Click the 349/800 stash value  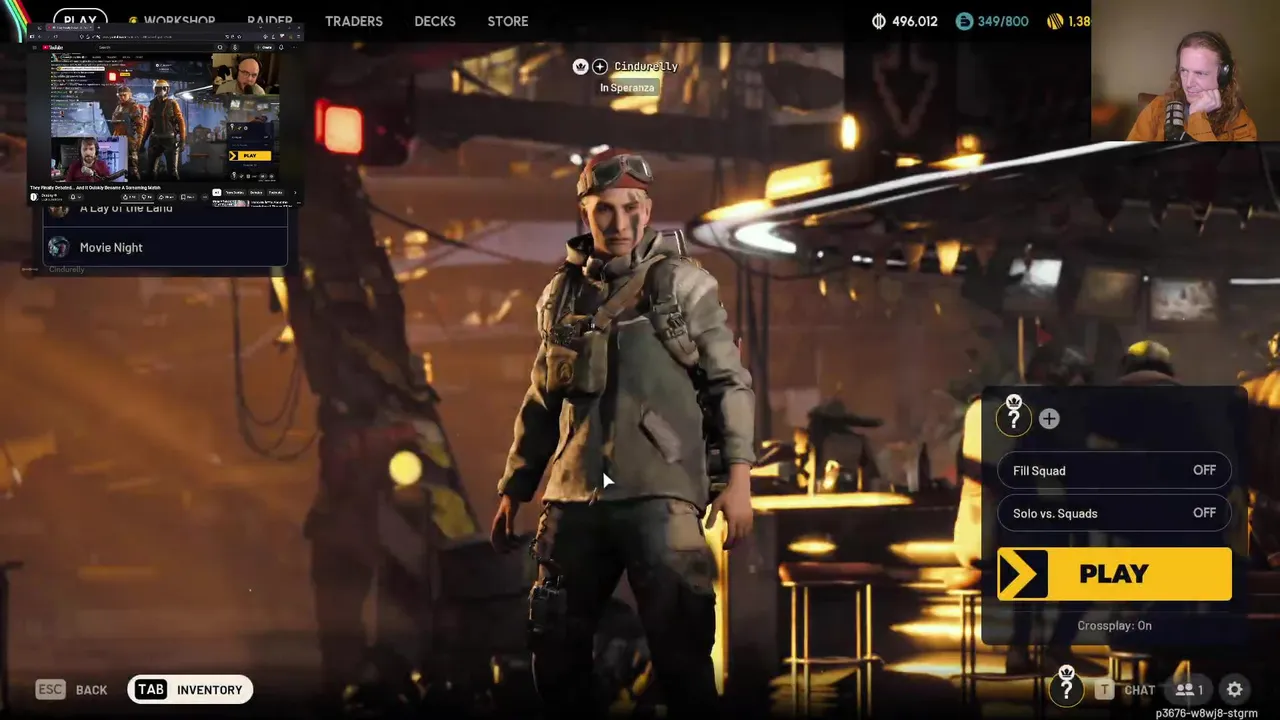[x=1003, y=21]
